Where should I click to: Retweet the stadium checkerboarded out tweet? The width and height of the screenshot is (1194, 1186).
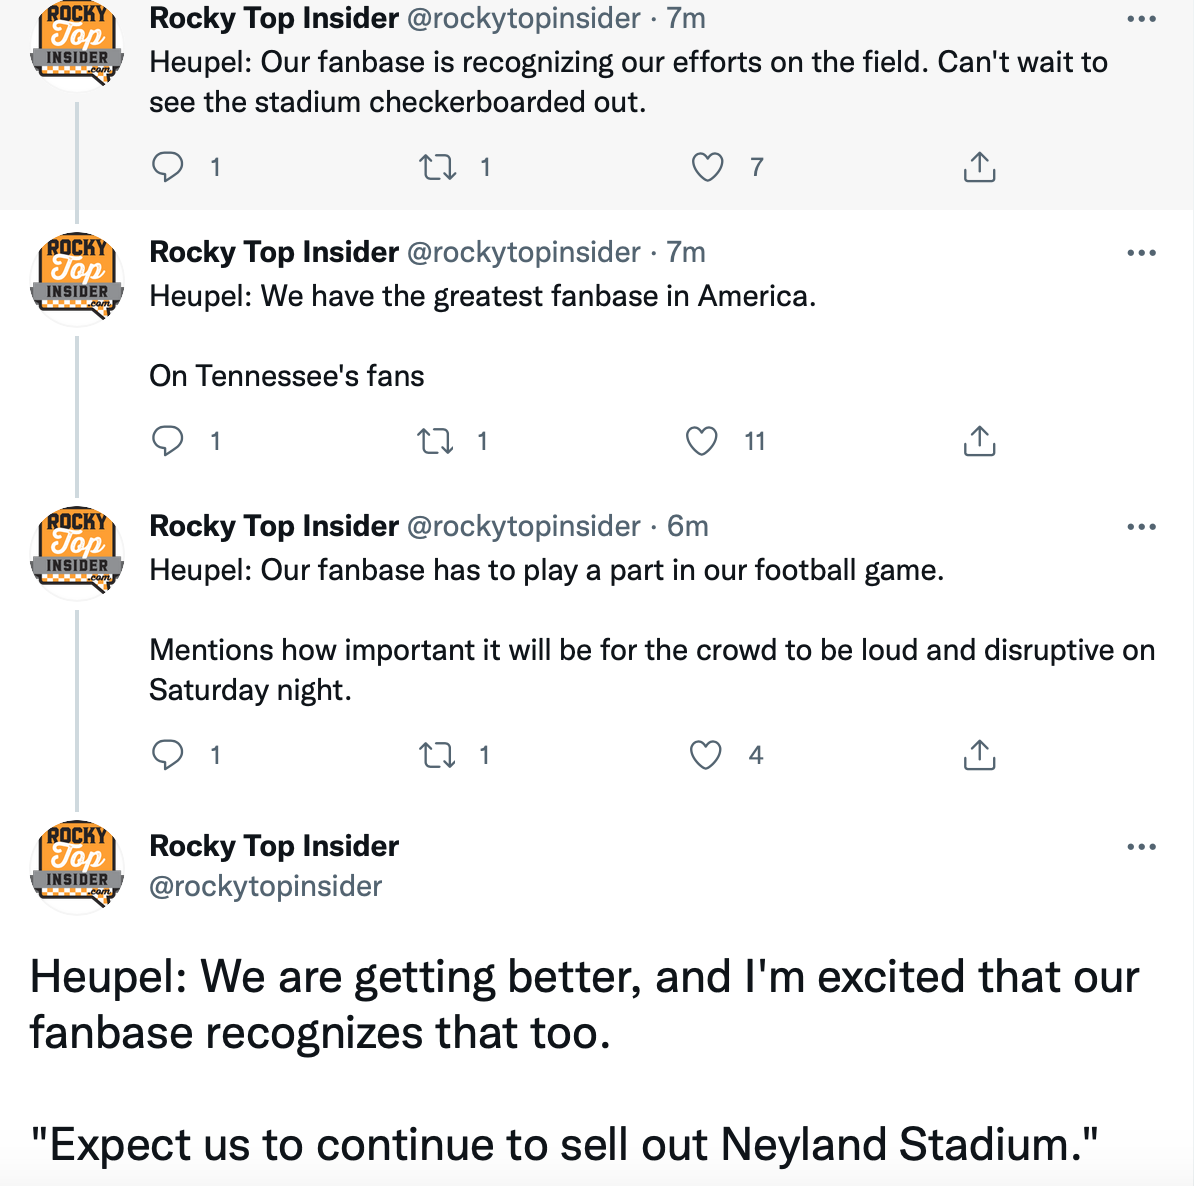(x=437, y=167)
